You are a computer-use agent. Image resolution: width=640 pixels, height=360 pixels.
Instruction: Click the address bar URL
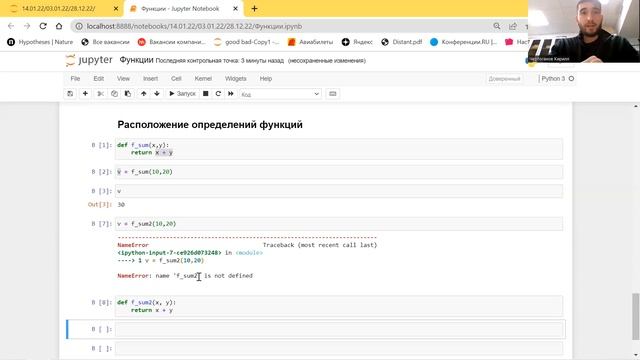[194, 26]
